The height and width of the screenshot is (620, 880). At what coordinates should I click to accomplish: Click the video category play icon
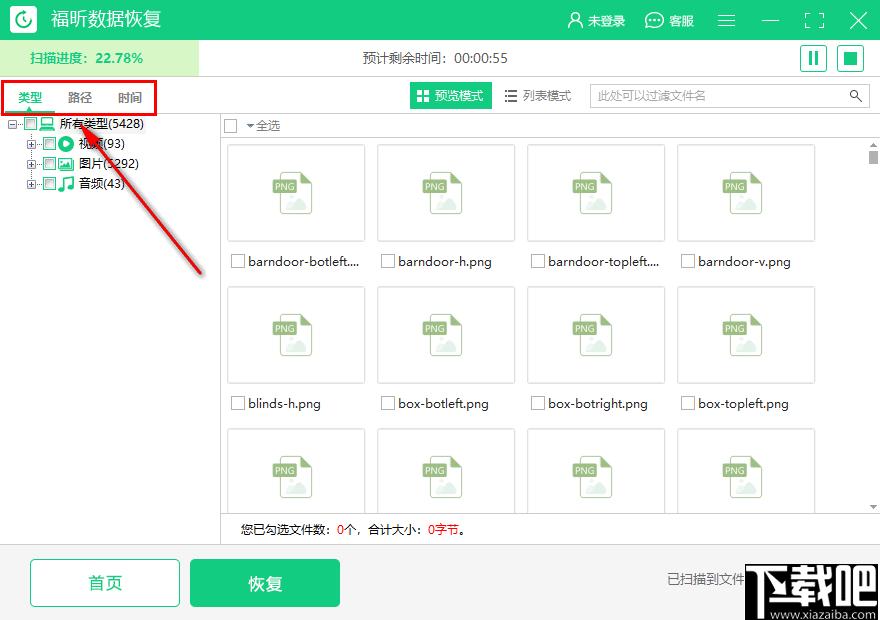66,144
